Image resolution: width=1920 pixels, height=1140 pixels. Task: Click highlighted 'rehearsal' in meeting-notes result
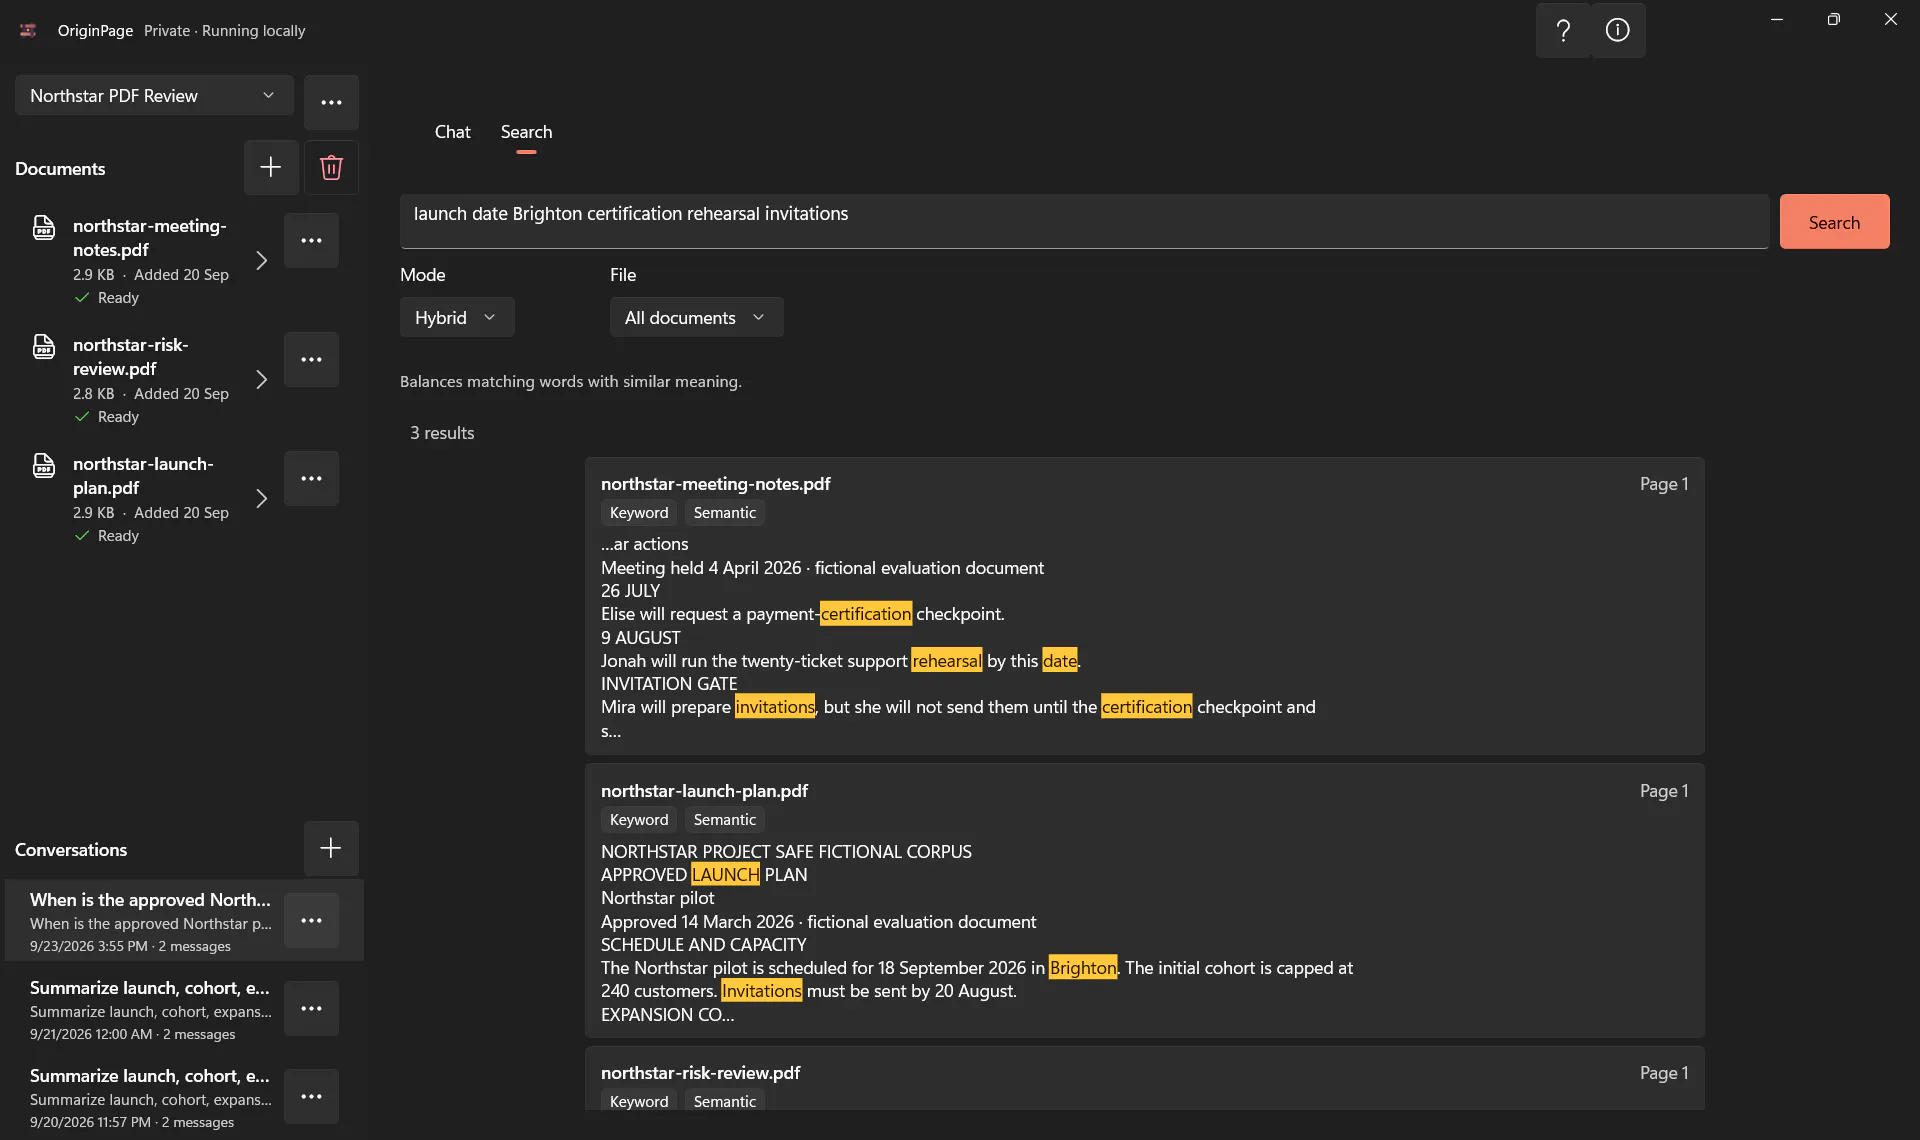(x=946, y=661)
